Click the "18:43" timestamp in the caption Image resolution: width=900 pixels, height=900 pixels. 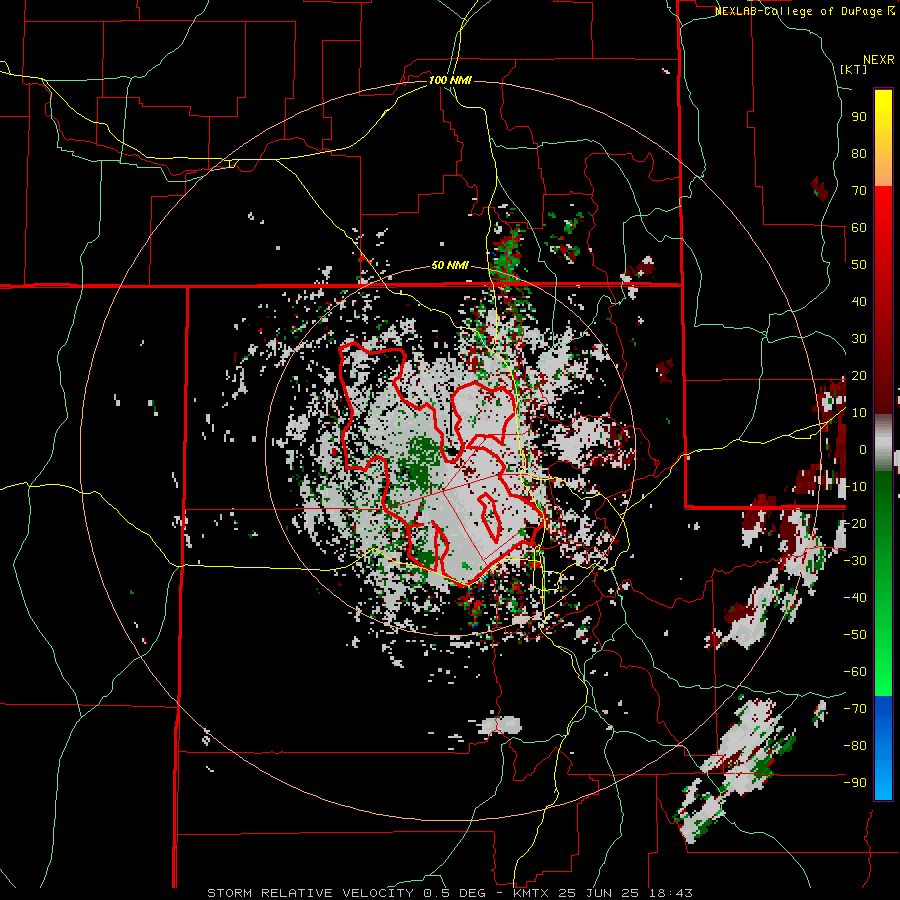point(670,893)
